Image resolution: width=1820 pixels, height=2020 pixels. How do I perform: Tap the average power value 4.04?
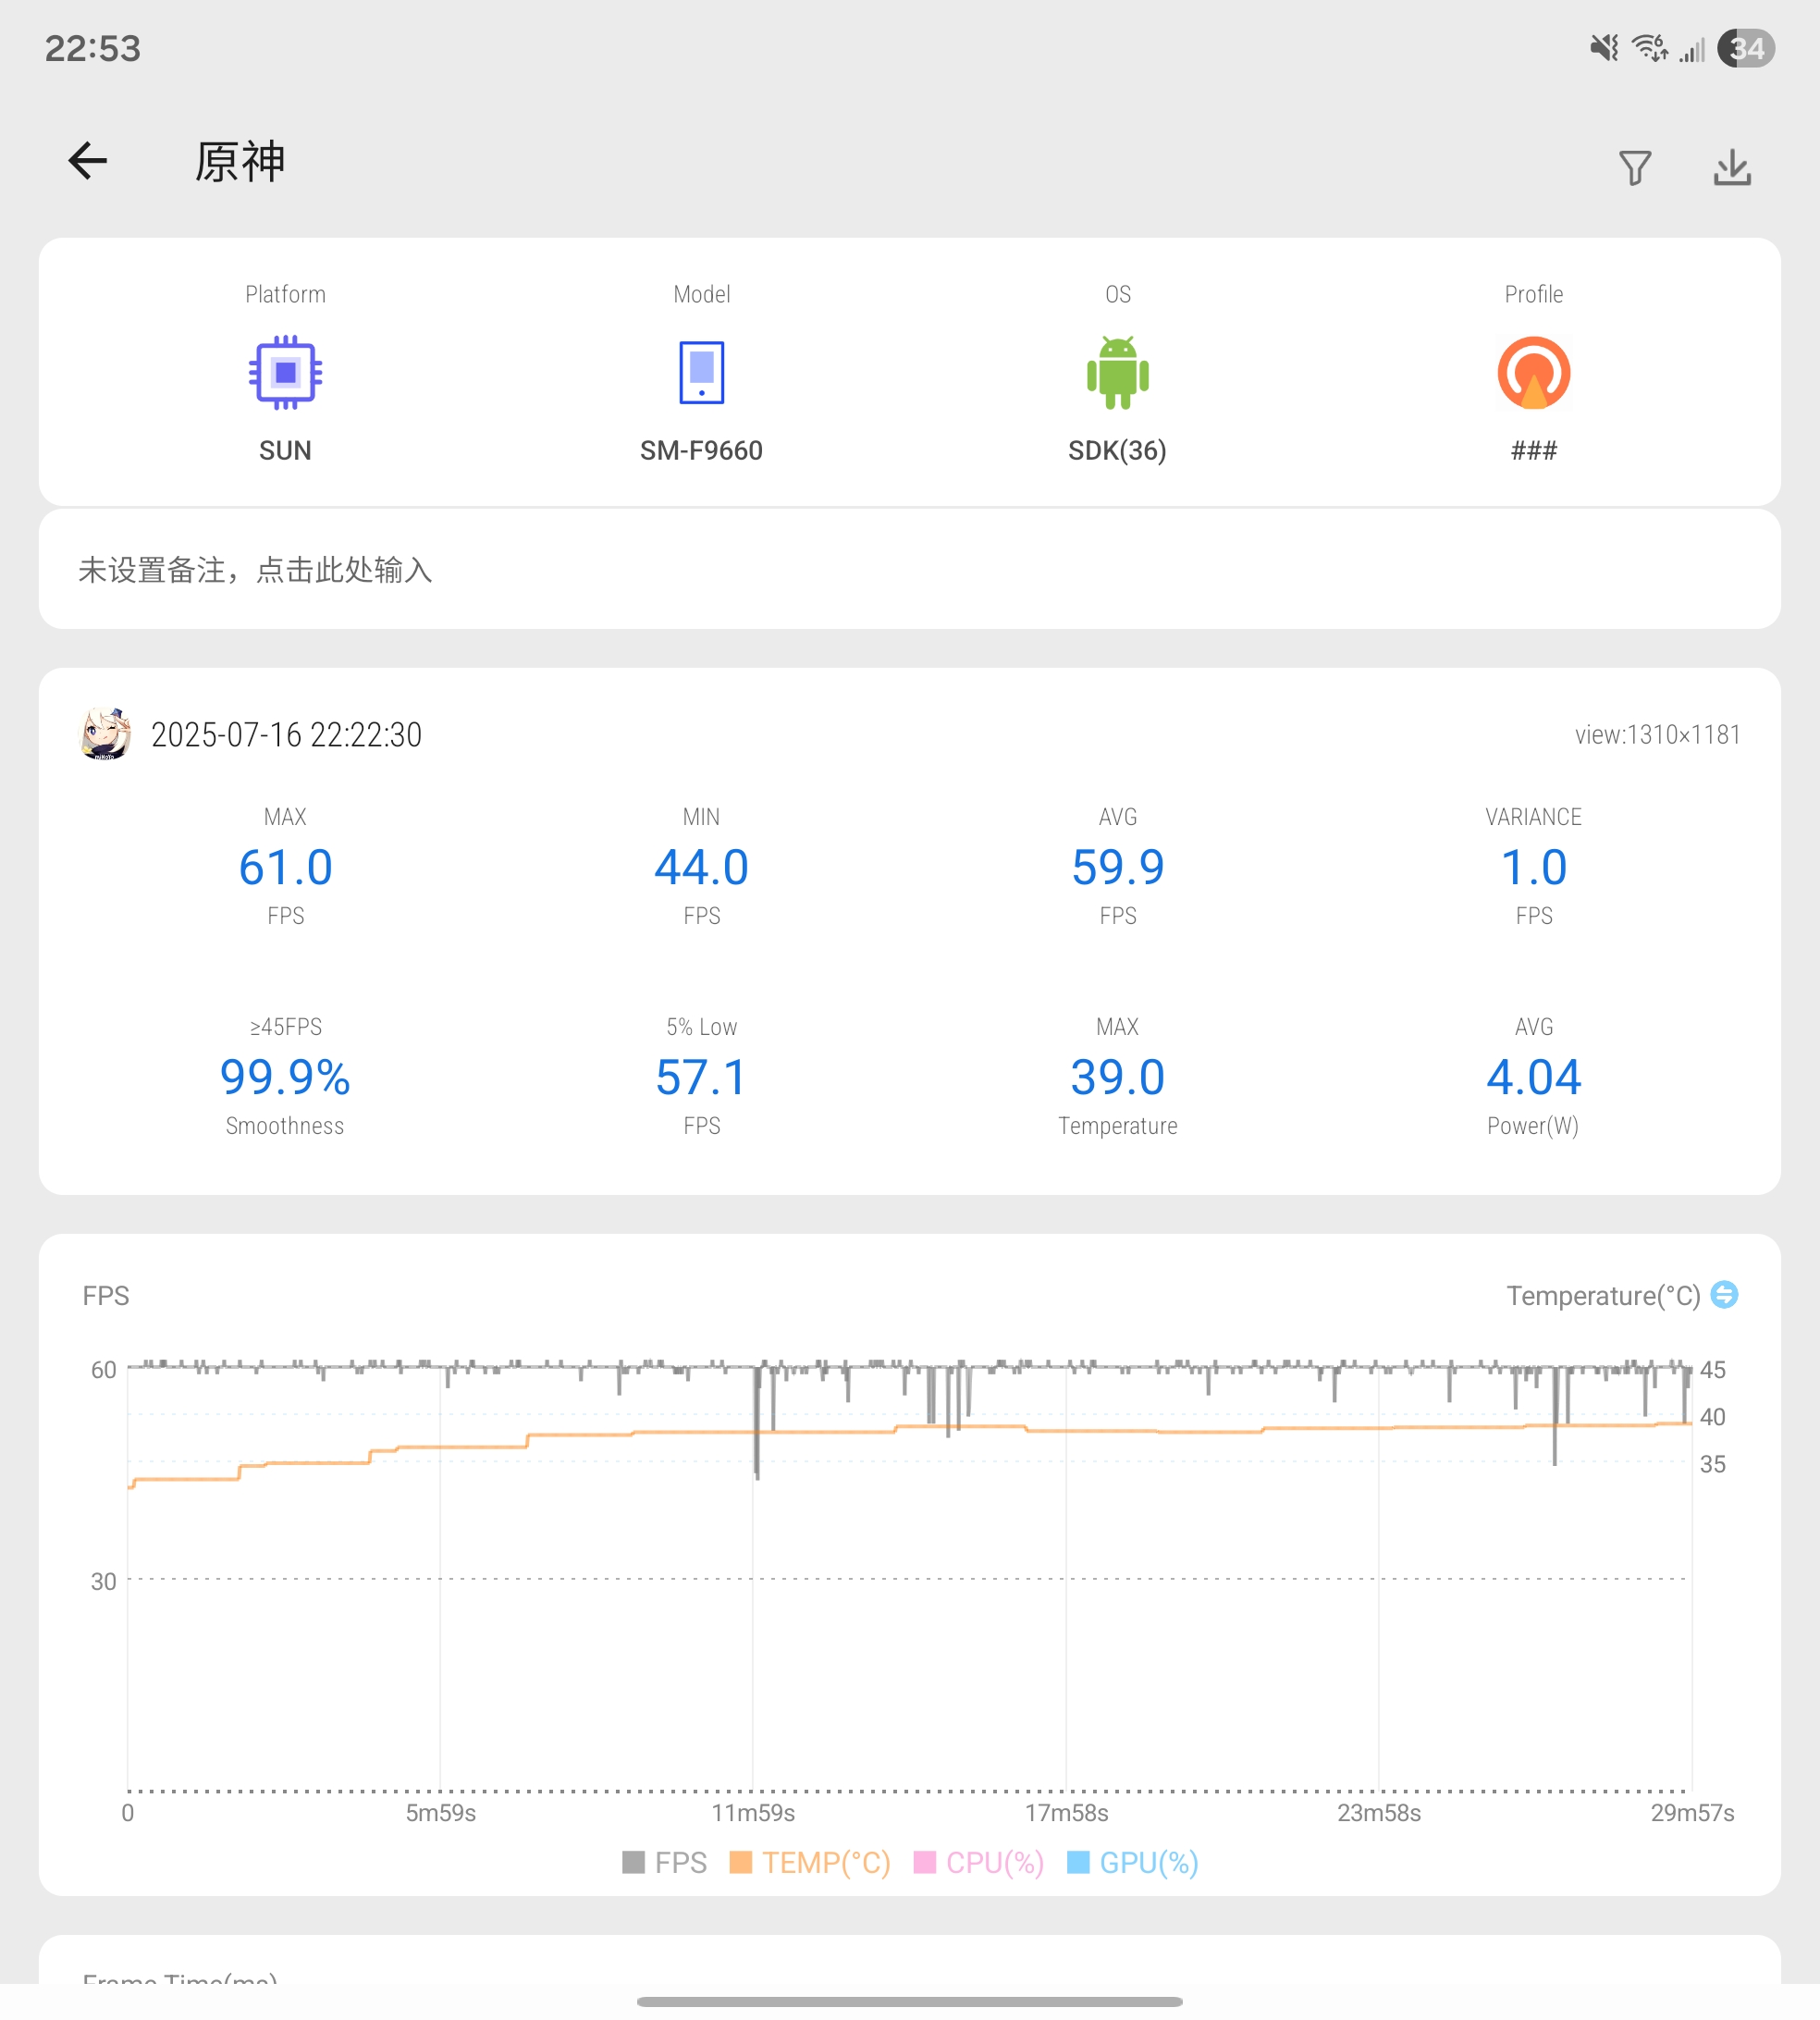(1534, 1077)
